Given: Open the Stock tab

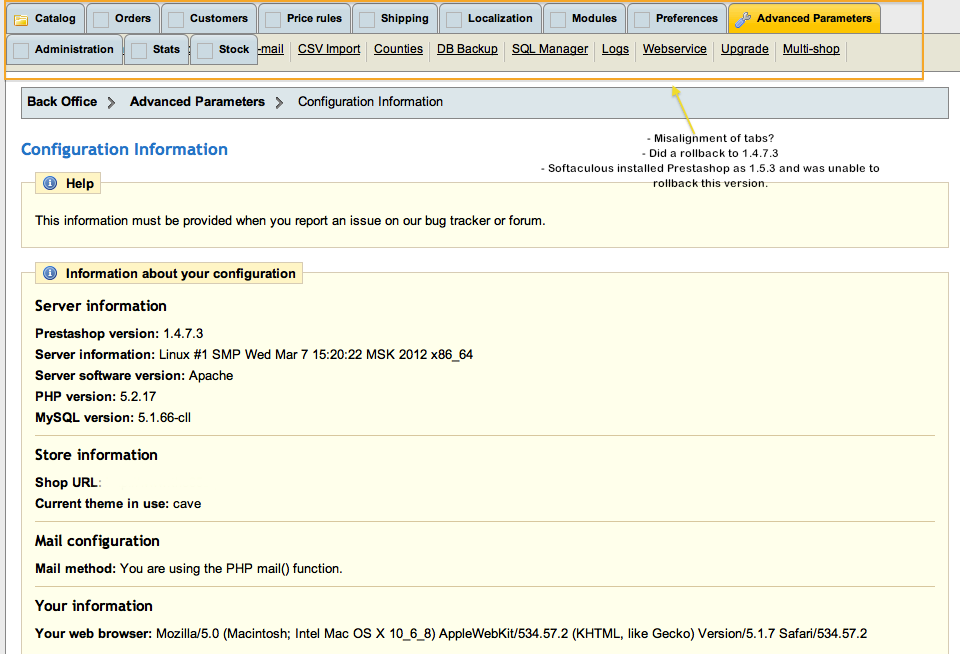Looking at the screenshot, I should [223, 50].
